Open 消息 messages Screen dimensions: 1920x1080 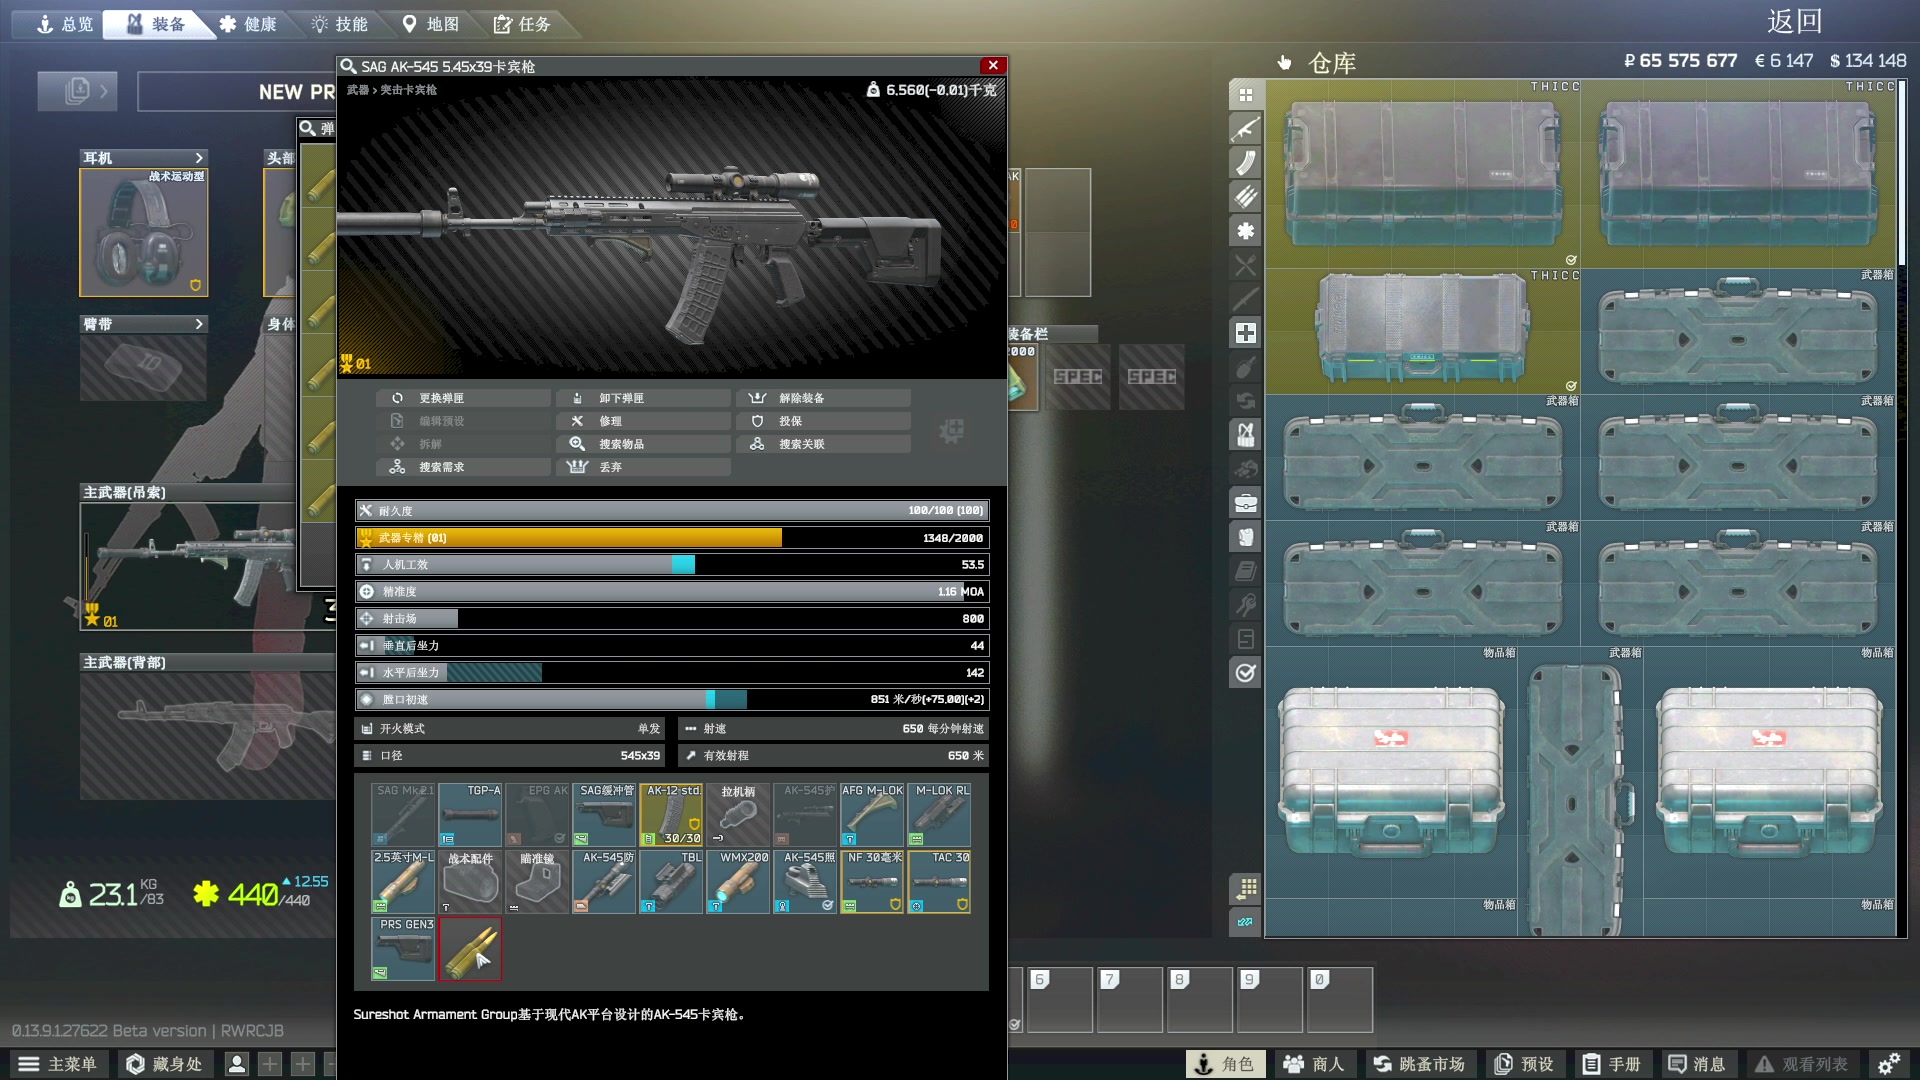click(x=1697, y=1064)
